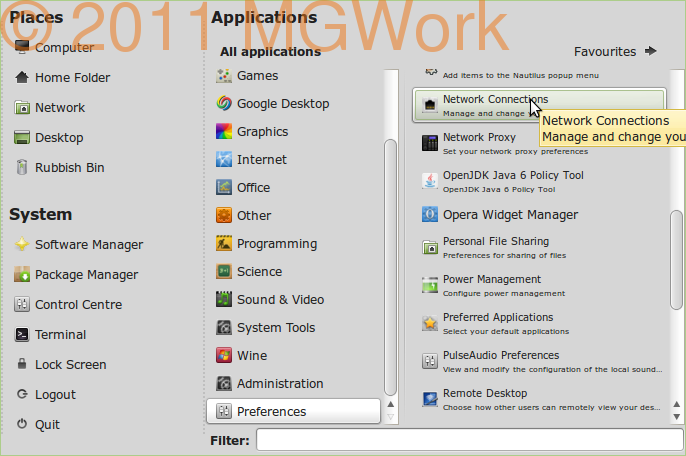Screen dimensions: 686x456
Task: Click the Quit power icon
Action: coord(22,424)
